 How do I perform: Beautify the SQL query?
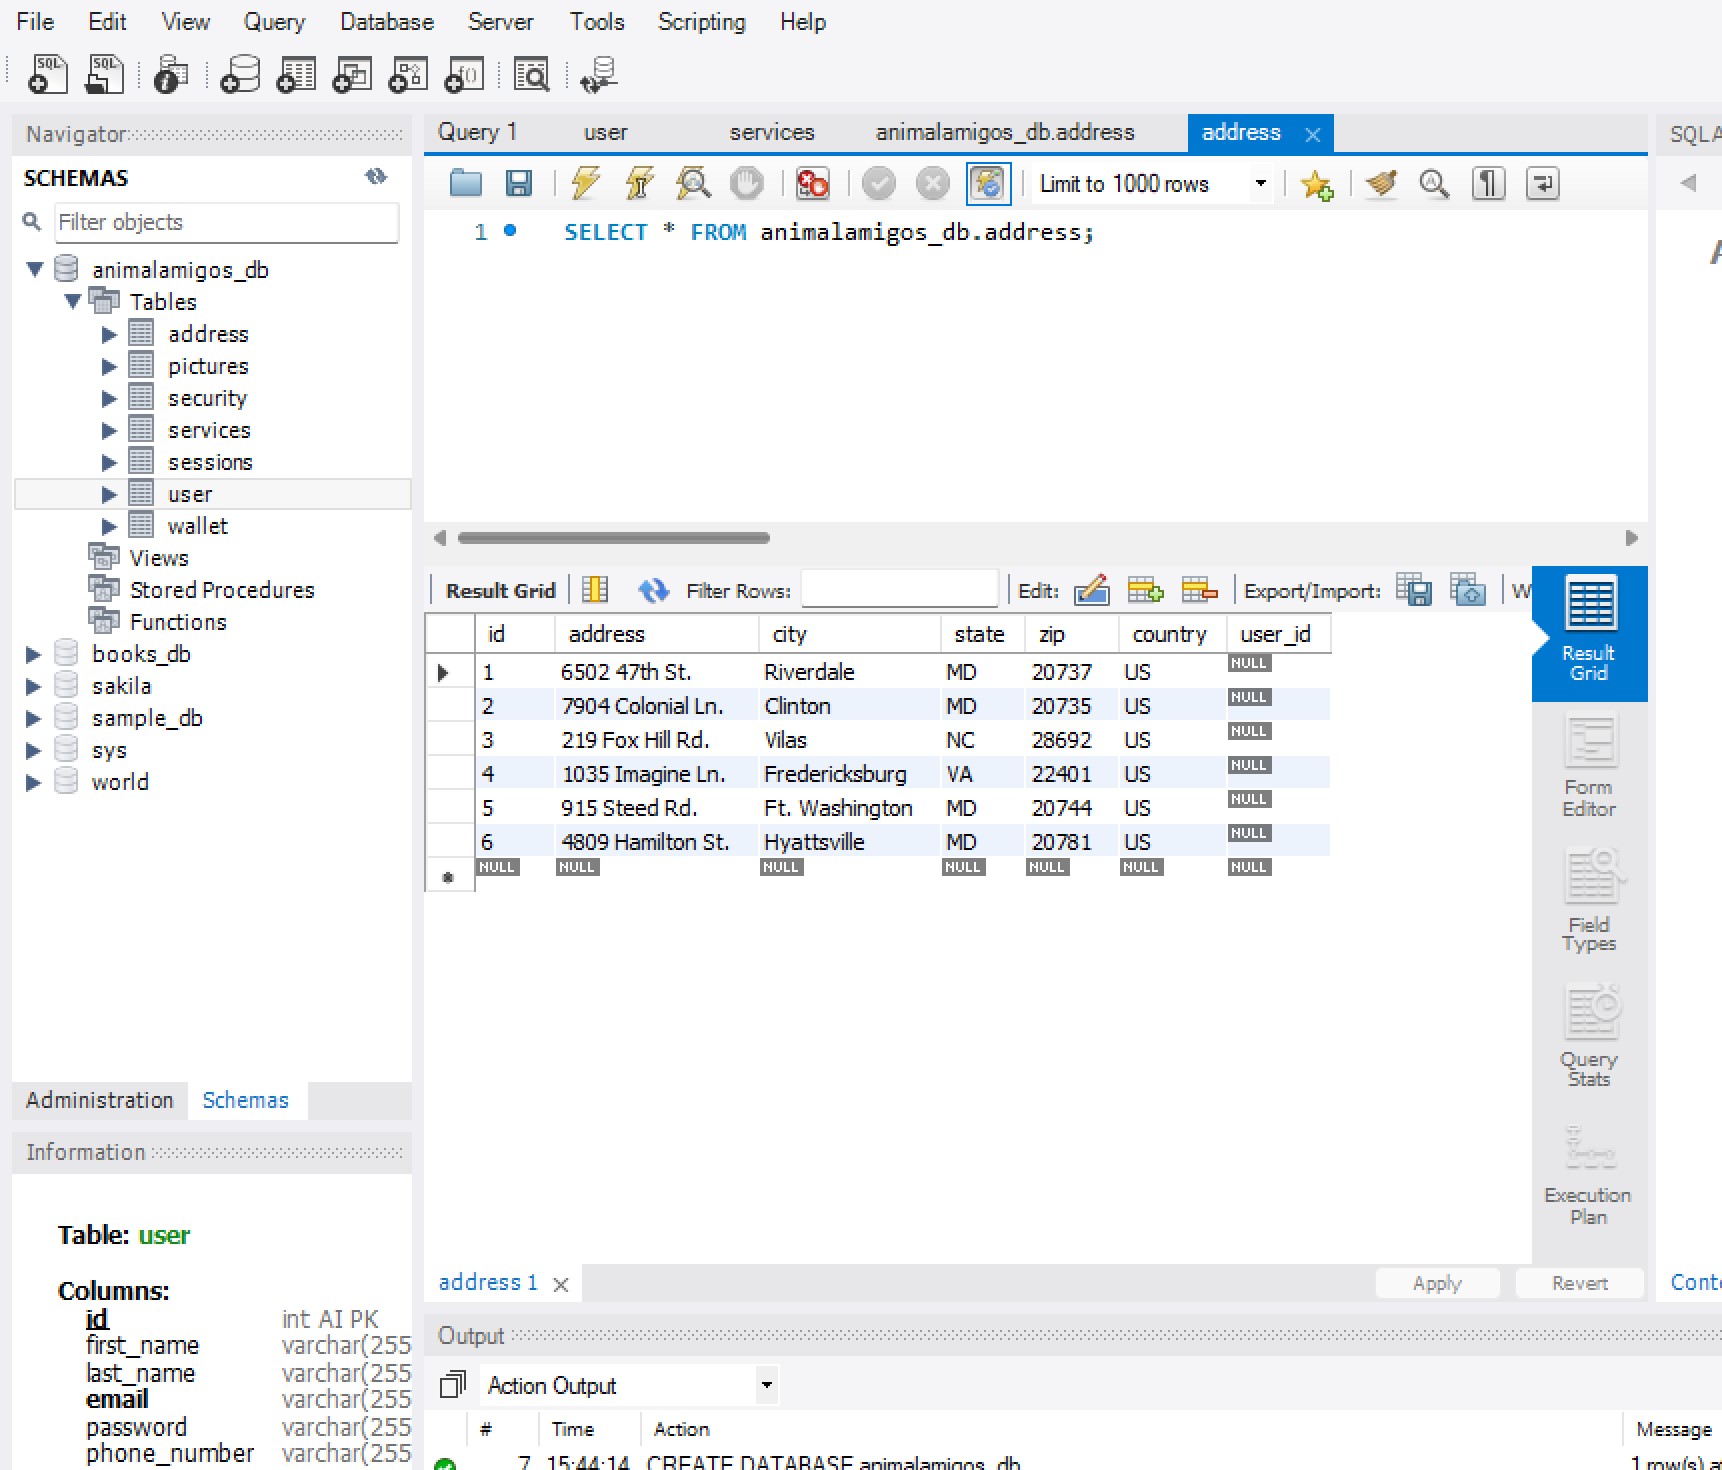(x=1381, y=183)
